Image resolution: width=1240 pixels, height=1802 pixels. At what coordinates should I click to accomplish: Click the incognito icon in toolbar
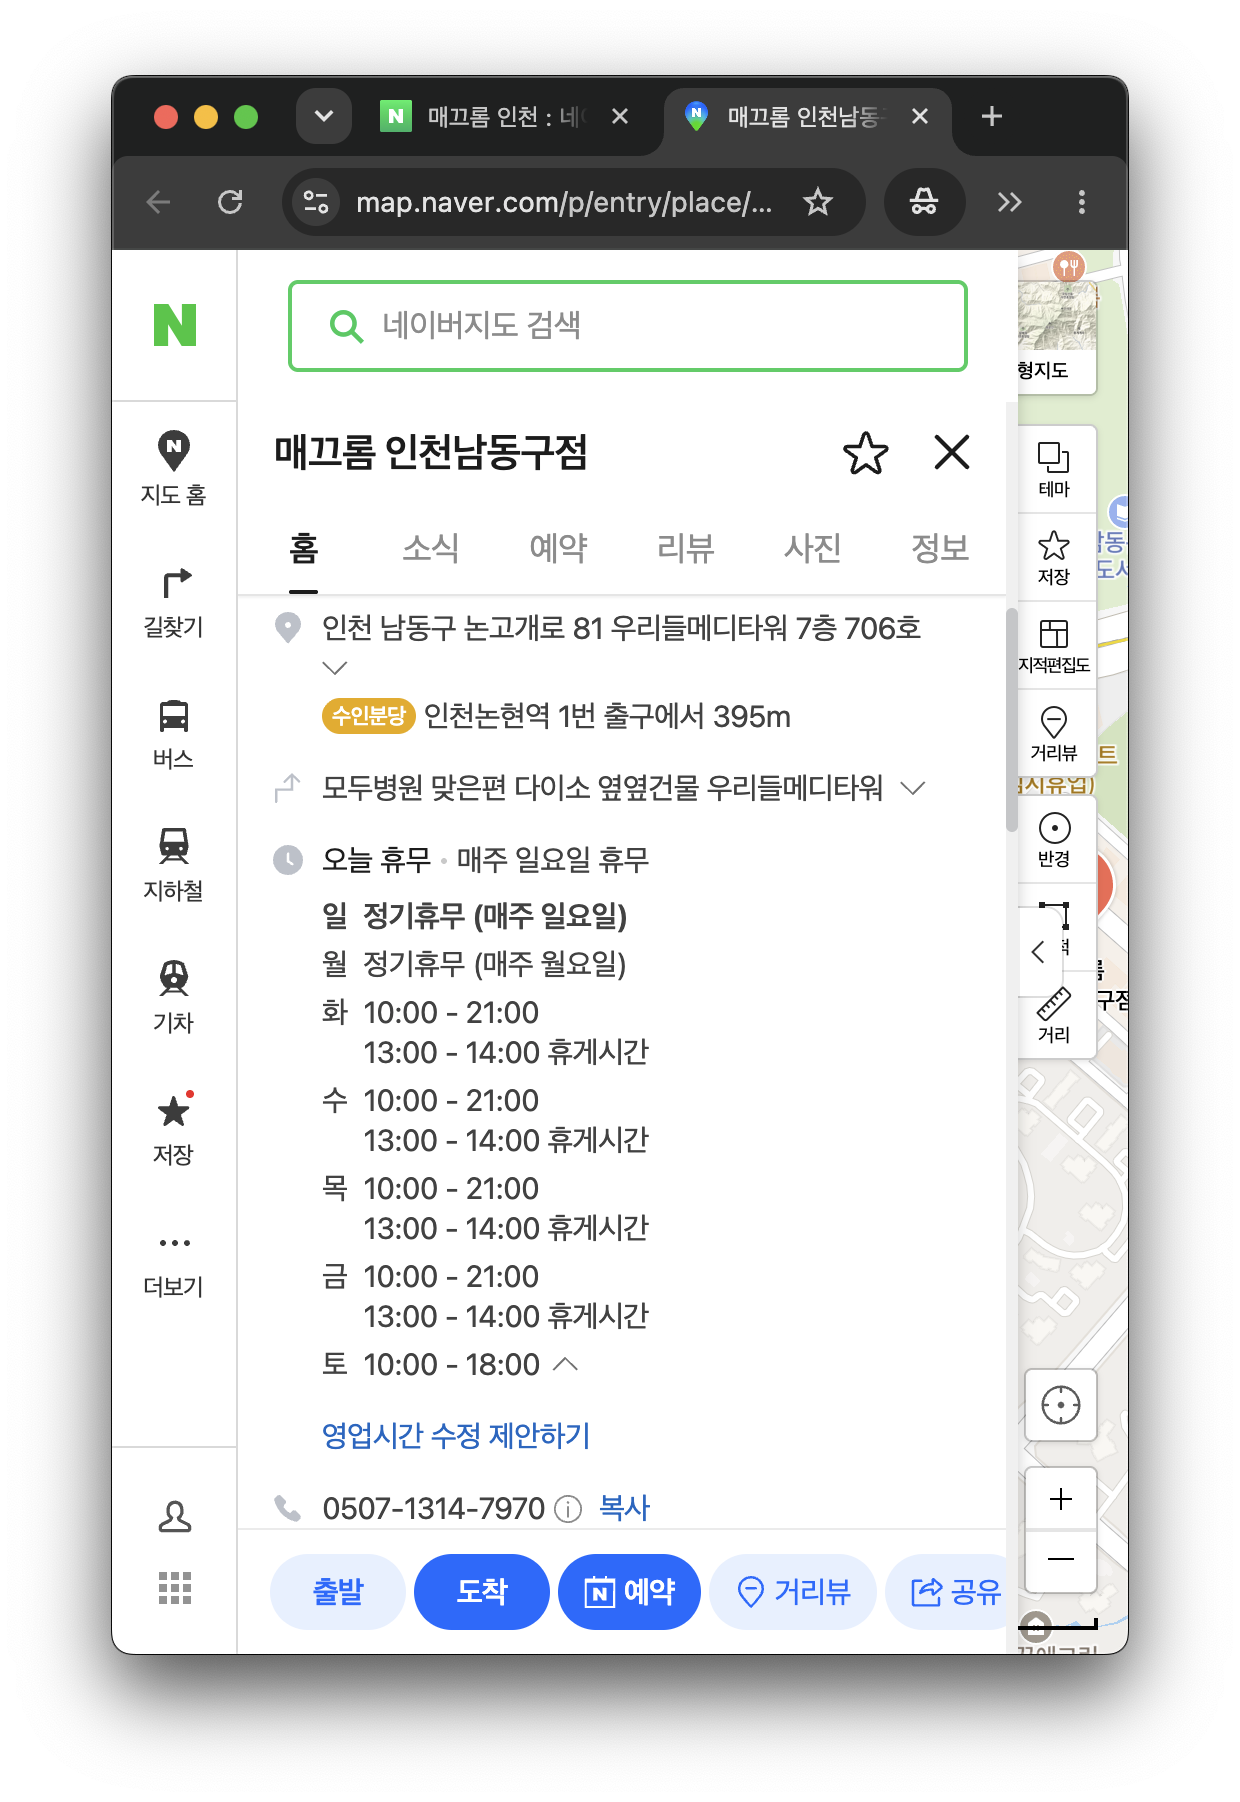(x=924, y=202)
